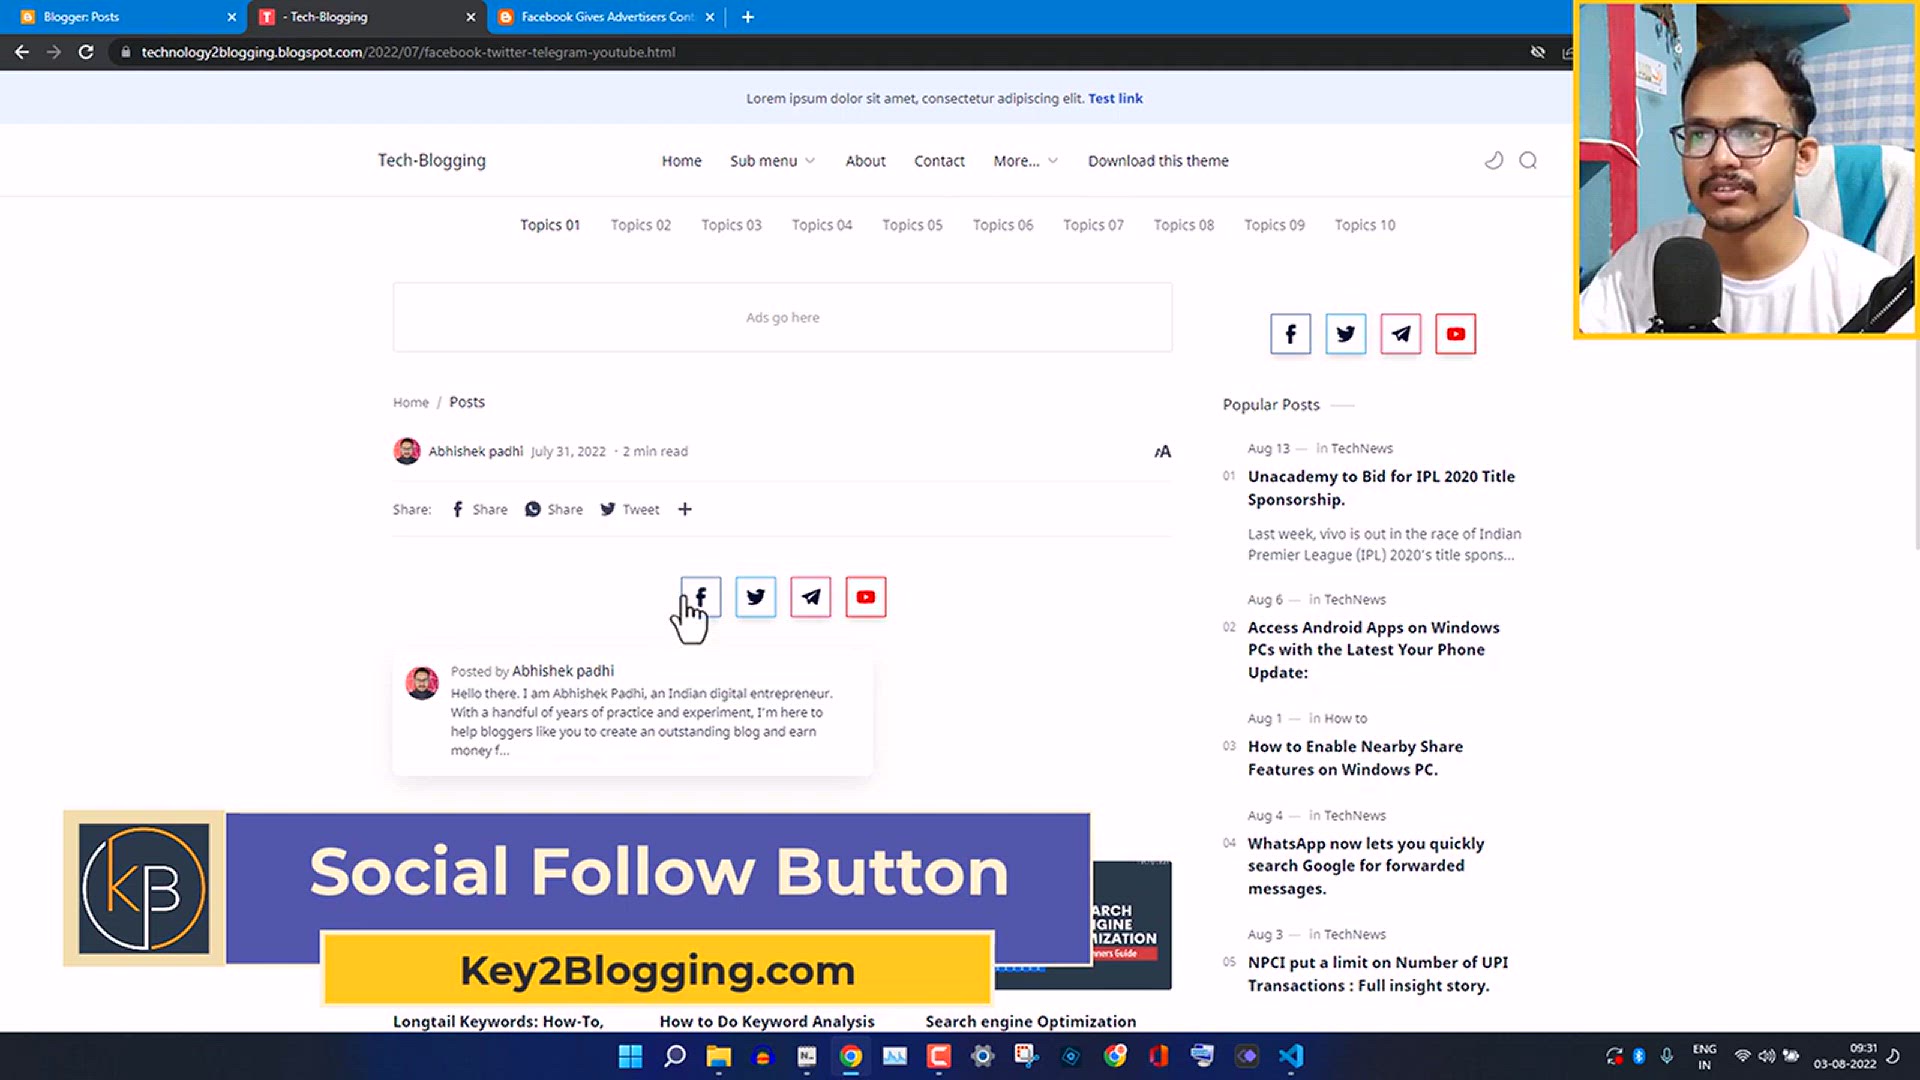Click the in-post Twitter follow button
Screen dimensions: 1920x1080
755,597
